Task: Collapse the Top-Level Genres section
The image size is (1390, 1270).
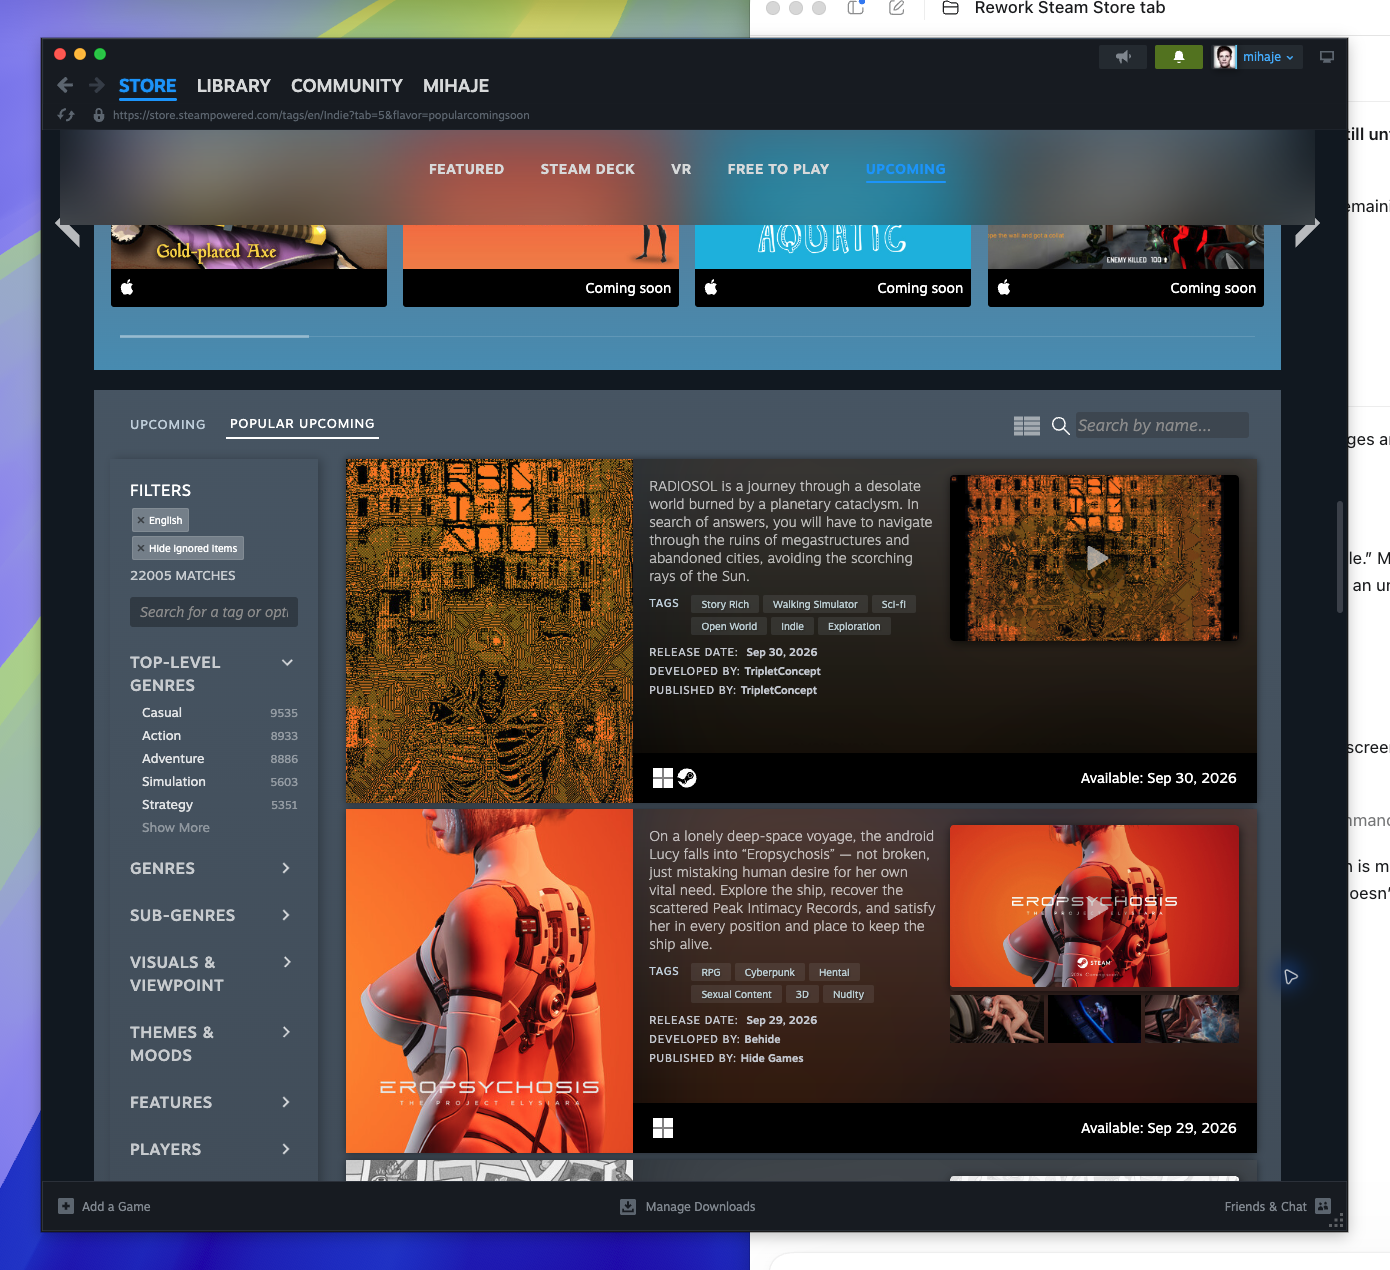Action: pos(287,662)
